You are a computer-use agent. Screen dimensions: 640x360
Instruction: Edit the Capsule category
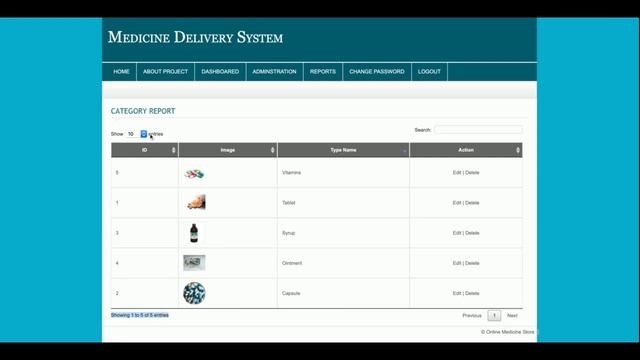coord(457,293)
